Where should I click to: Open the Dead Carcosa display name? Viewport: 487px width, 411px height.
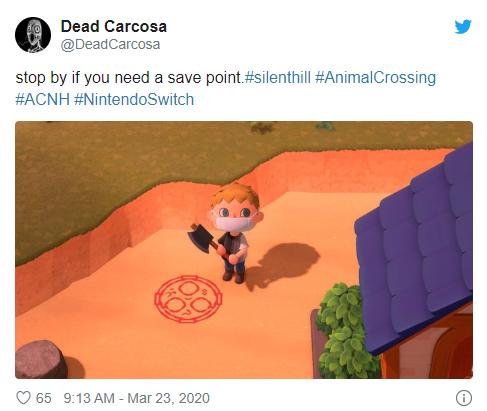pos(114,26)
